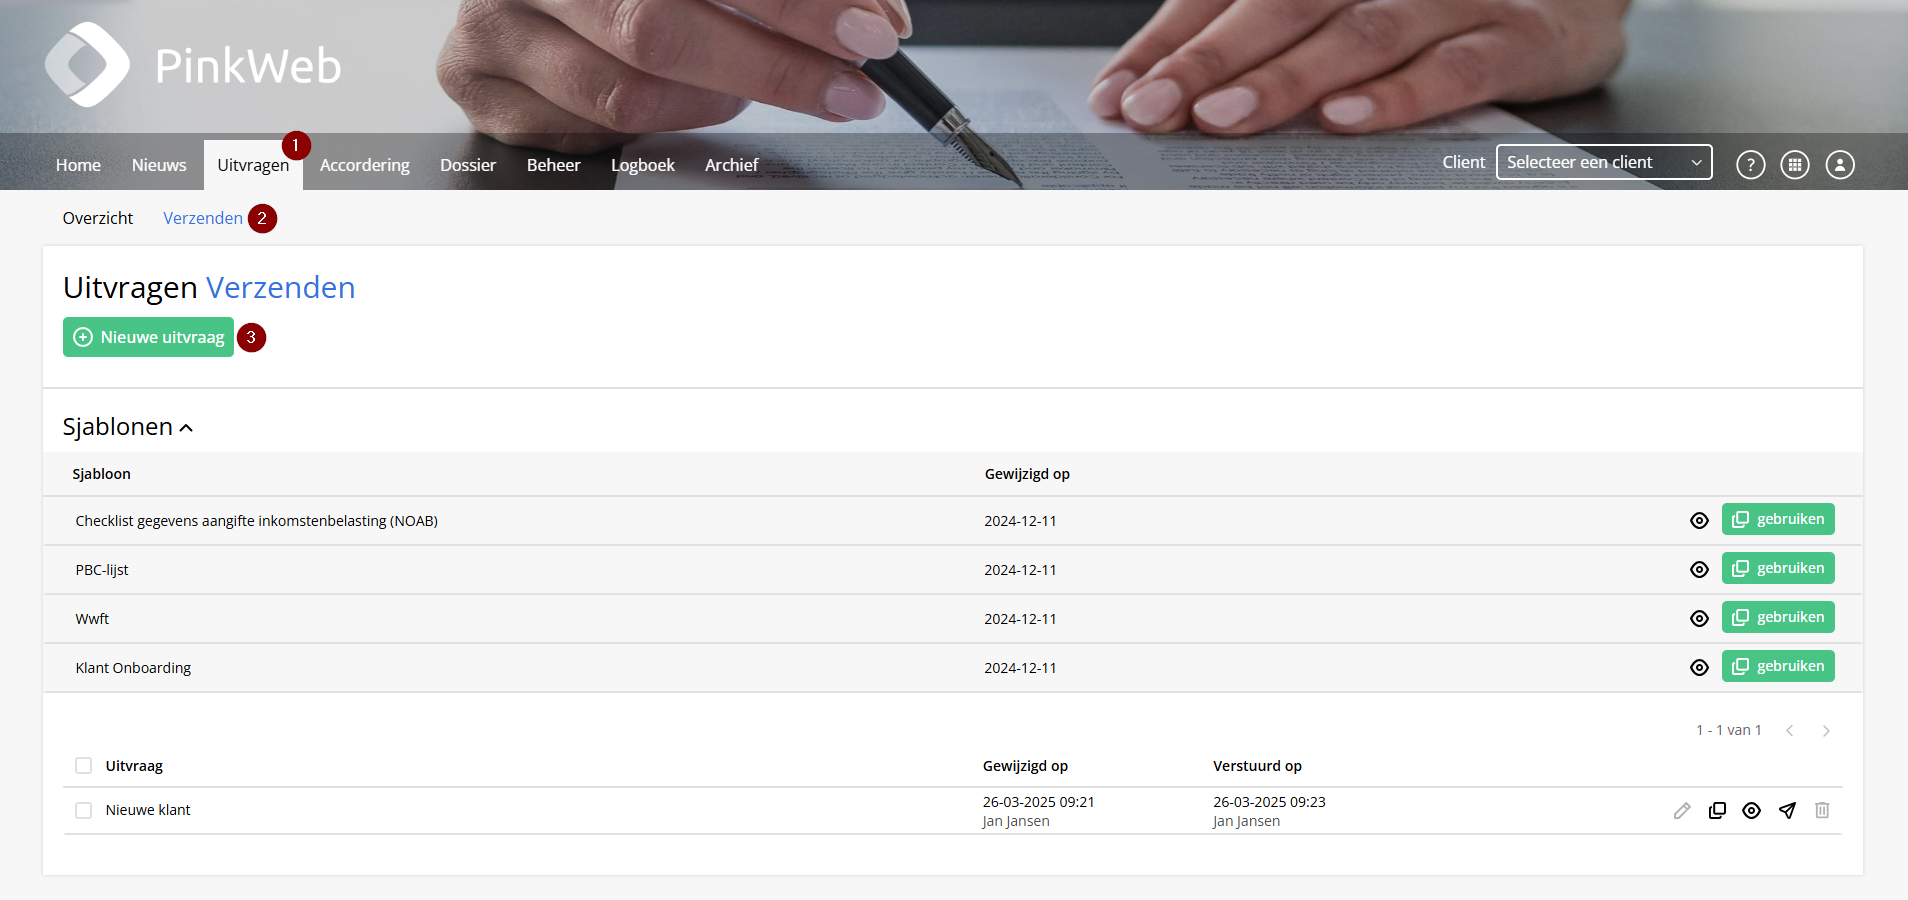Open the Home menu item

78,165
